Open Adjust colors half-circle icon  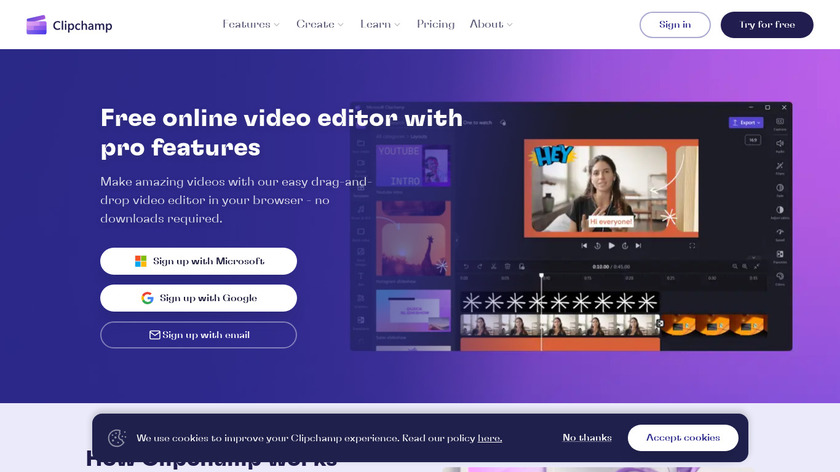[x=779, y=210]
